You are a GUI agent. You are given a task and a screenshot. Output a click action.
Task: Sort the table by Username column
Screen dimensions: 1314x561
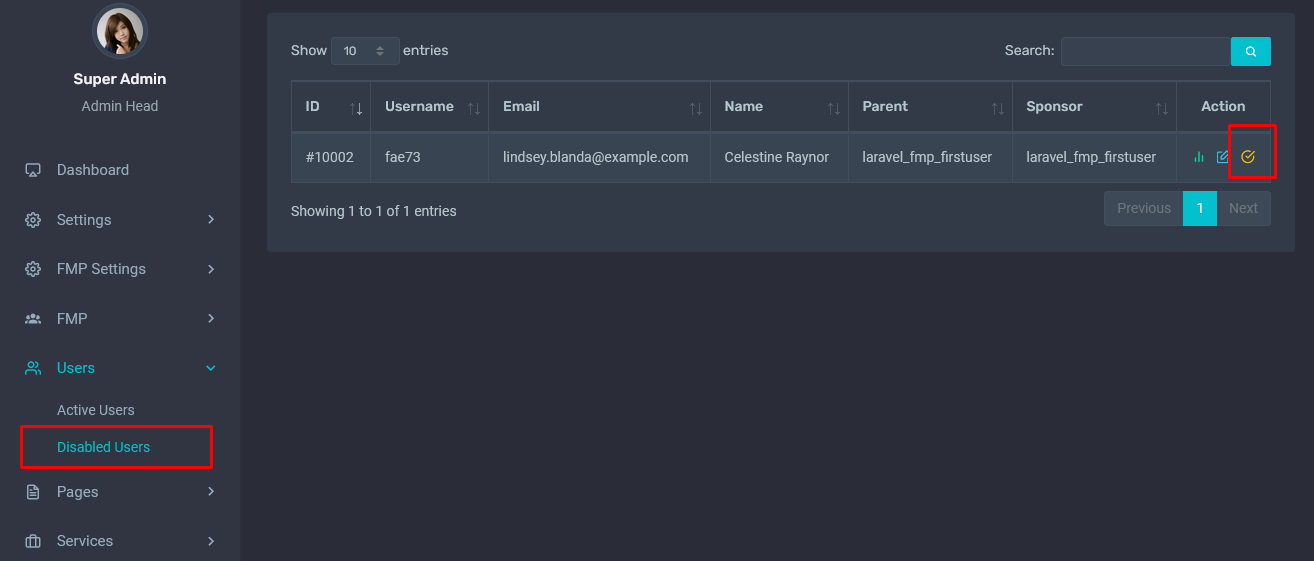tap(429, 107)
